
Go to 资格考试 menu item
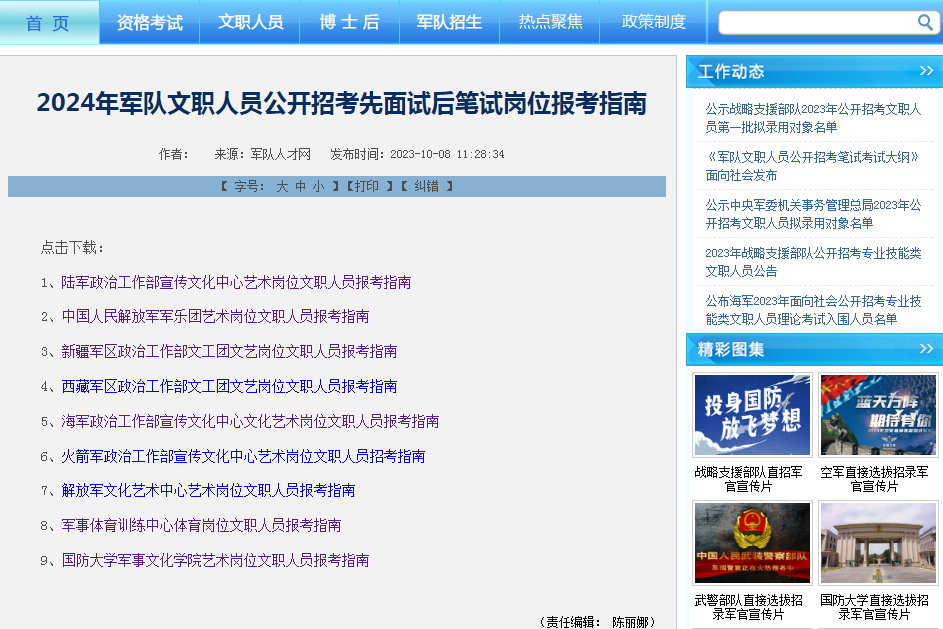[x=149, y=22]
